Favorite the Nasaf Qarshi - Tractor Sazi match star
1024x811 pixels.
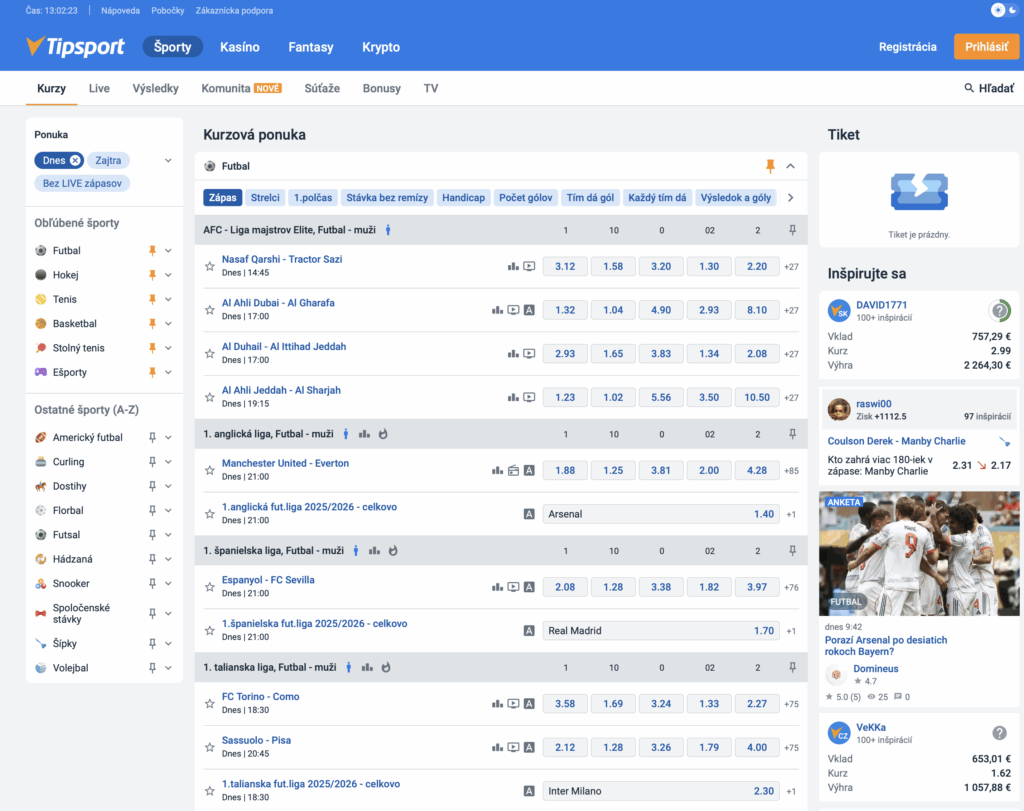(210, 267)
